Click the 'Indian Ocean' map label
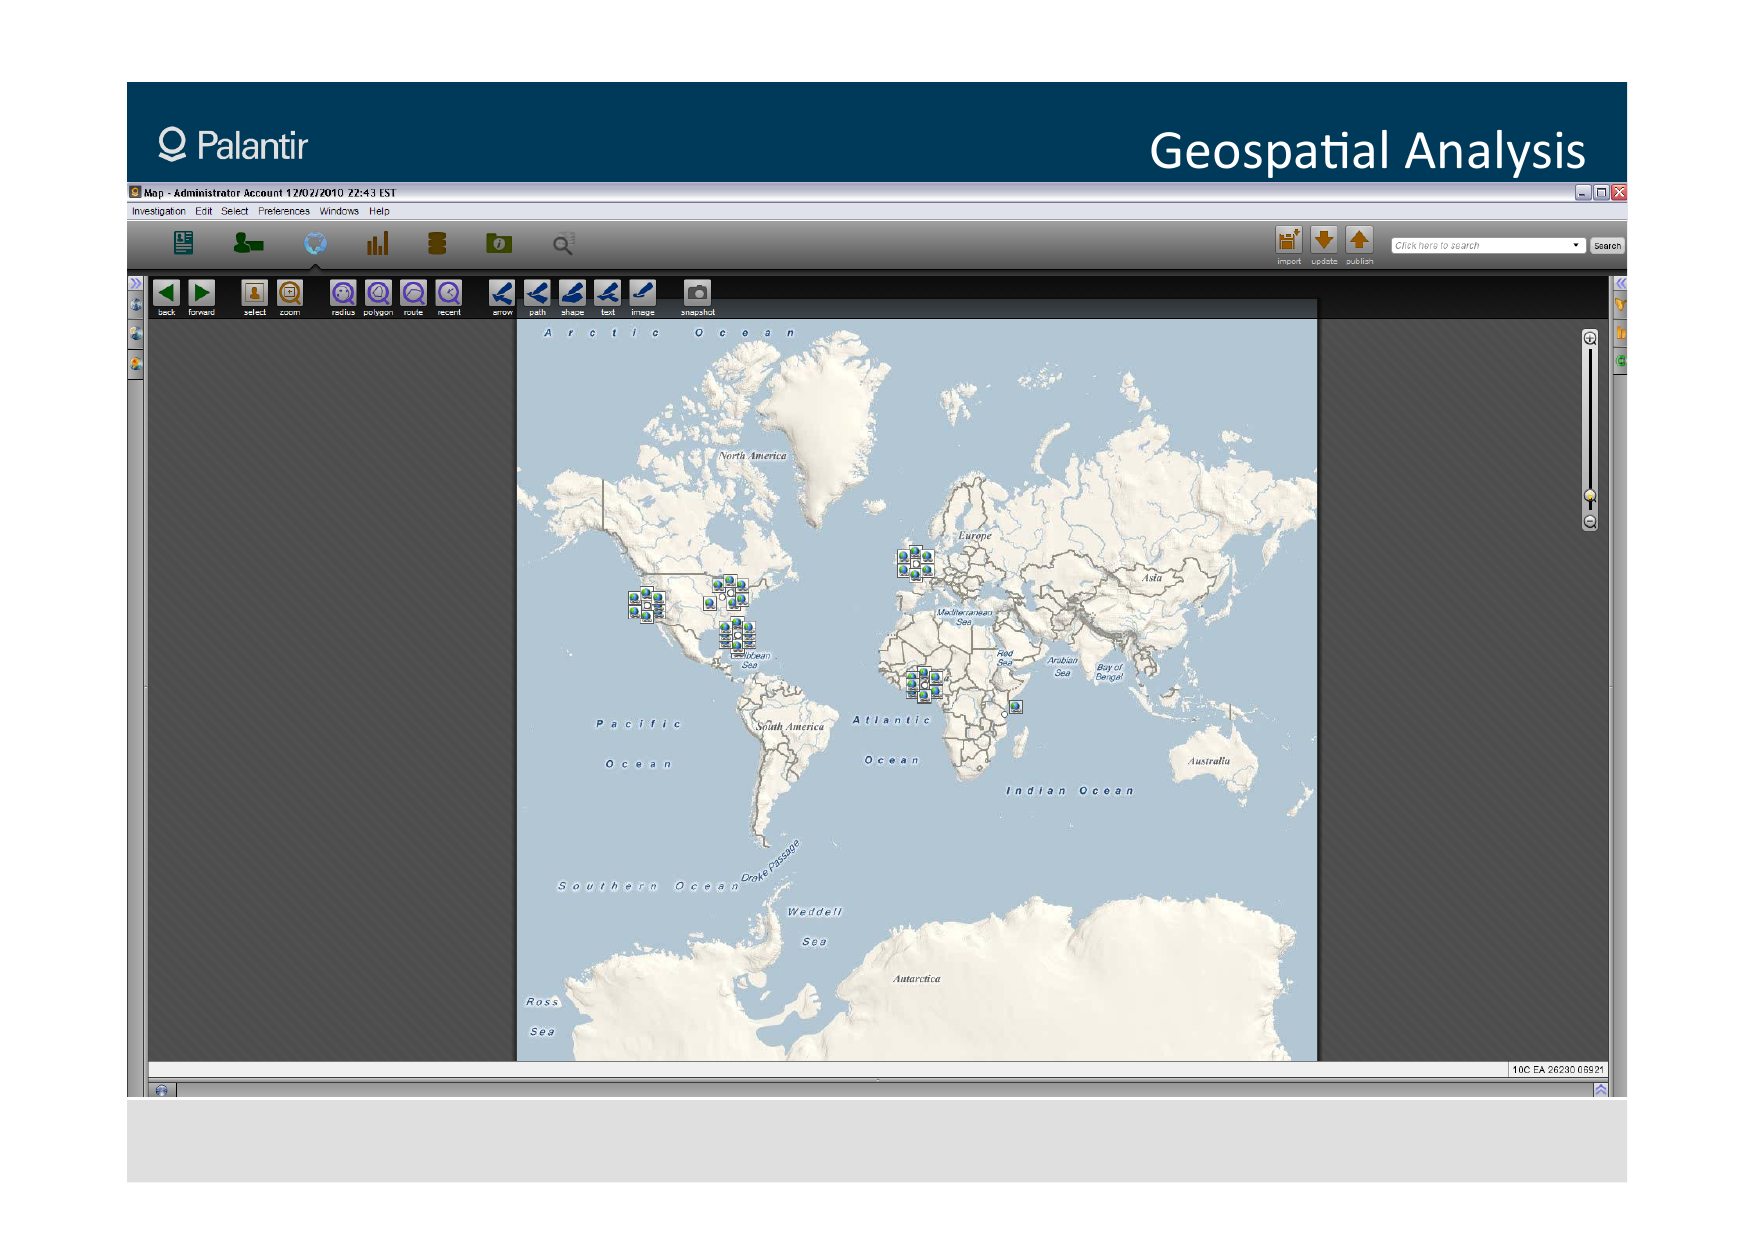This screenshot has height=1240, width=1755. click(1070, 791)
